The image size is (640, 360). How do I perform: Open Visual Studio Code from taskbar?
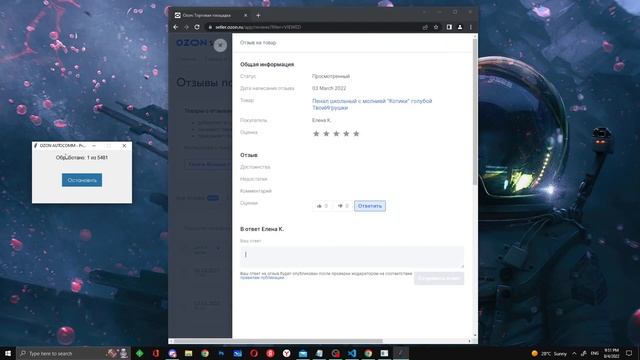tap(352, 353)
